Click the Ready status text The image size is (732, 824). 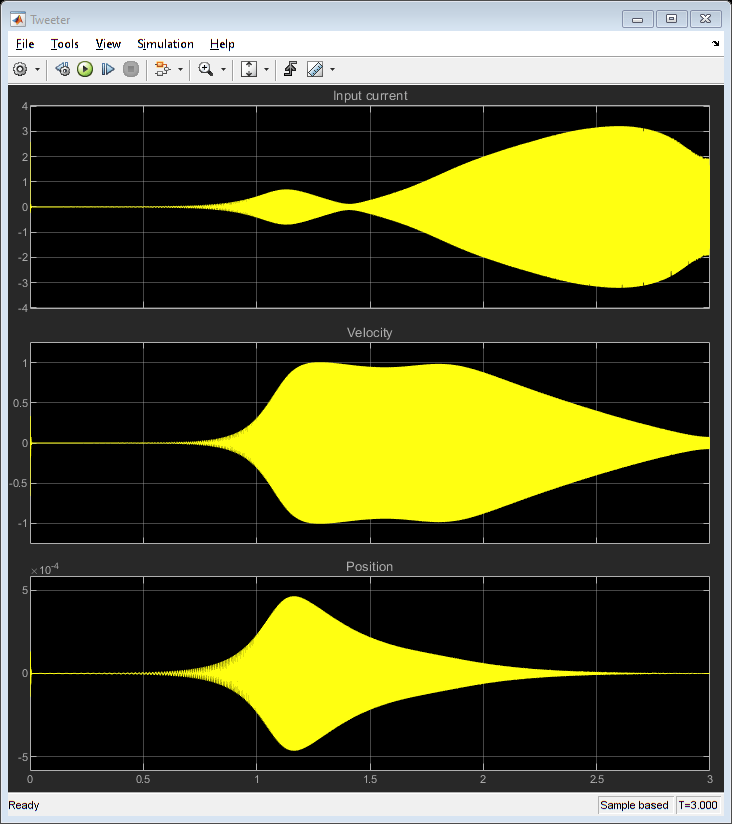coord(24,805)
